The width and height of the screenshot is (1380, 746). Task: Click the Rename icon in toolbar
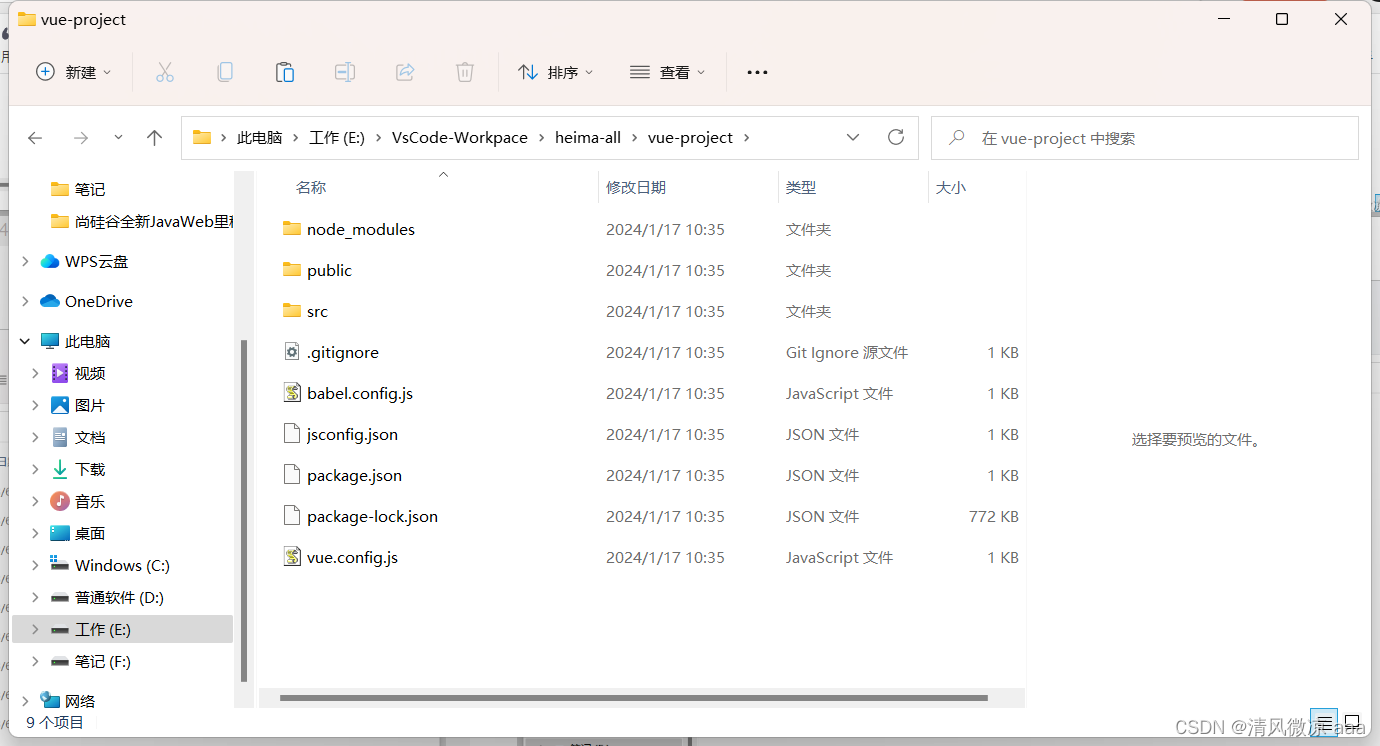coord(345,72)
